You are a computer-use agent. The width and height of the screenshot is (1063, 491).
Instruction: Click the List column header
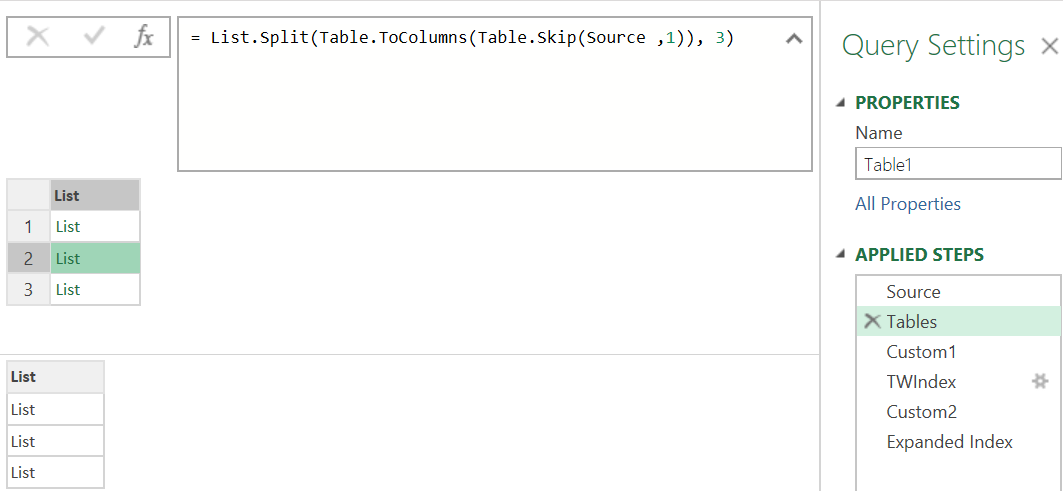point(95,195)
